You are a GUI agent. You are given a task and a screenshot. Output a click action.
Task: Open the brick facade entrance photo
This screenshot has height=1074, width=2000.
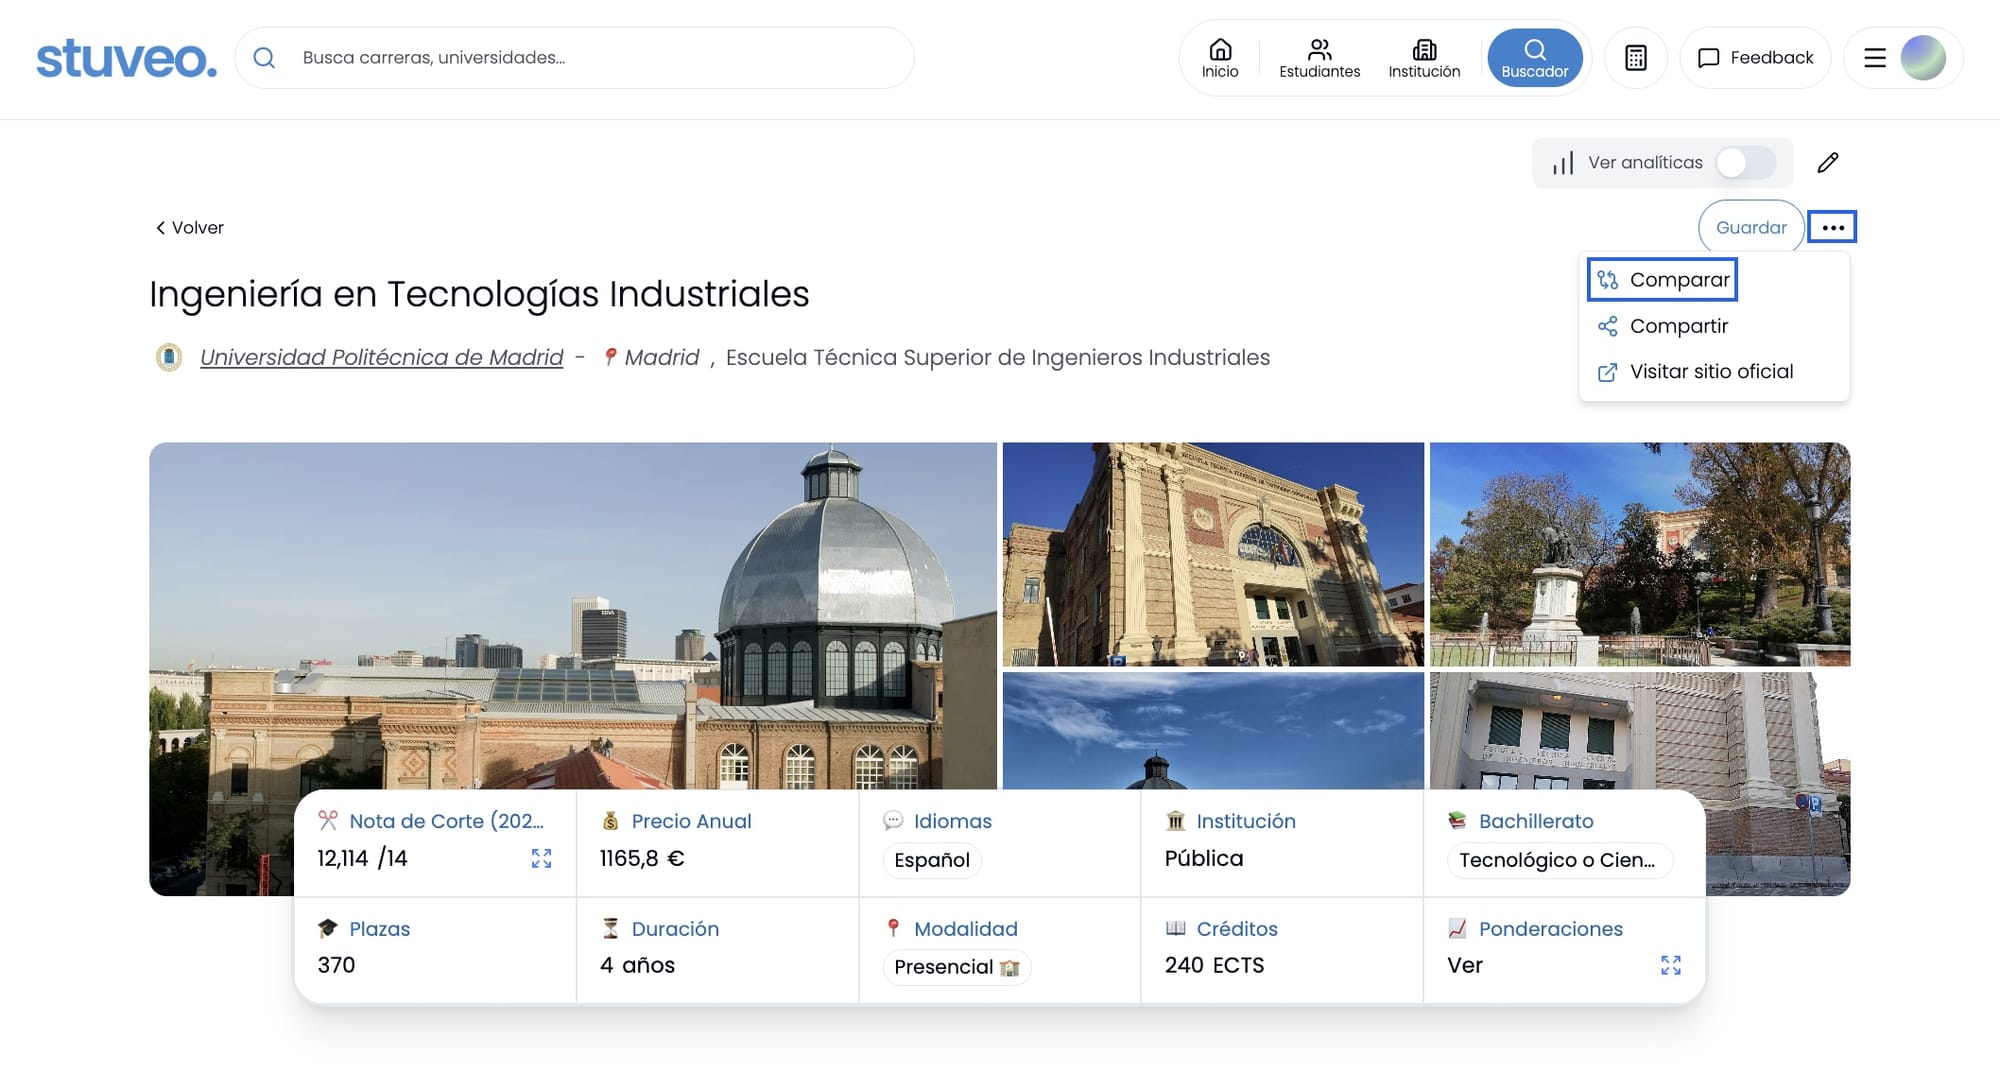1213,554
